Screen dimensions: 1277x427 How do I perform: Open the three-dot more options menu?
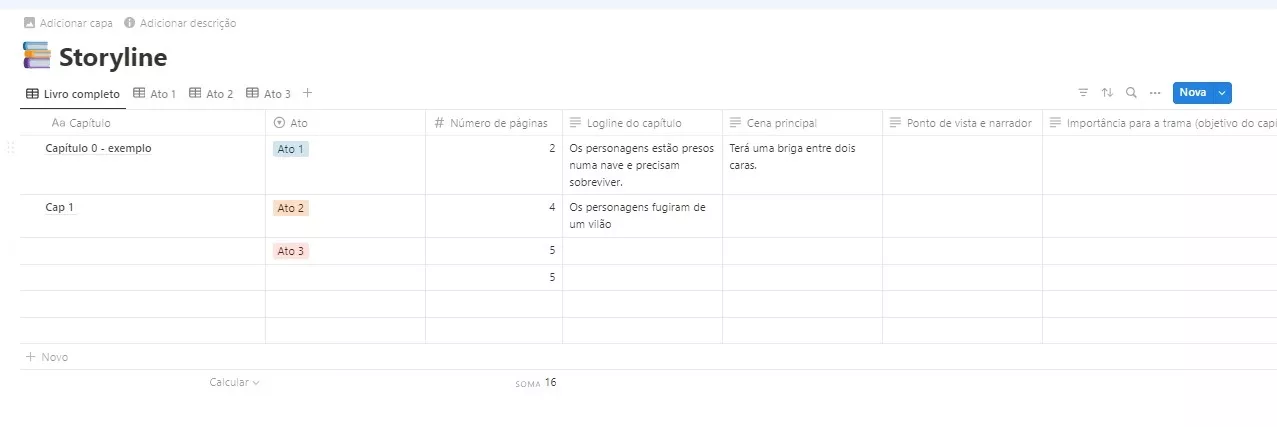pos(1155,93)
